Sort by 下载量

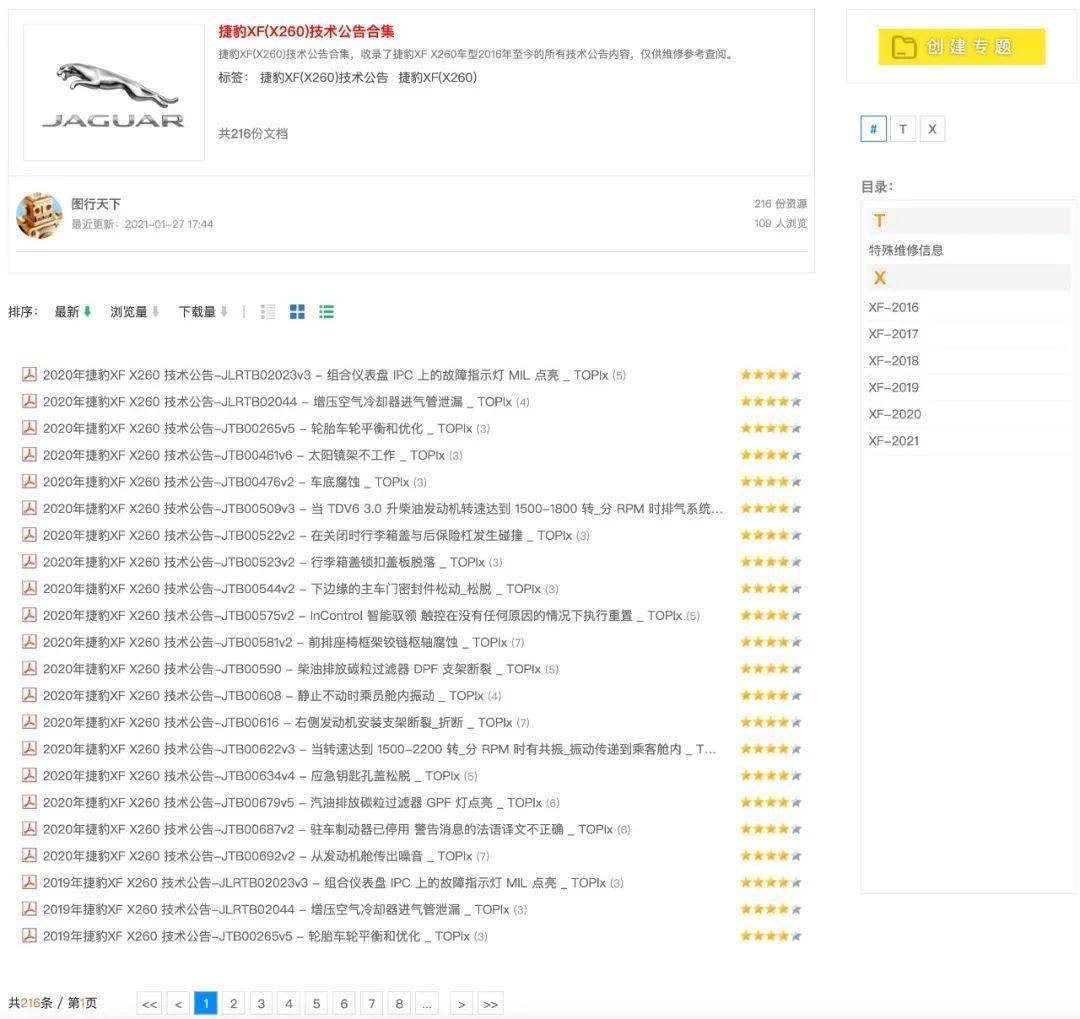click(203, 312)
